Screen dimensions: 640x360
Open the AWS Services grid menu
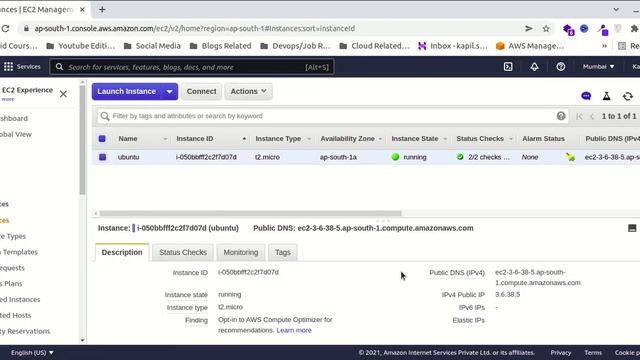9,67
